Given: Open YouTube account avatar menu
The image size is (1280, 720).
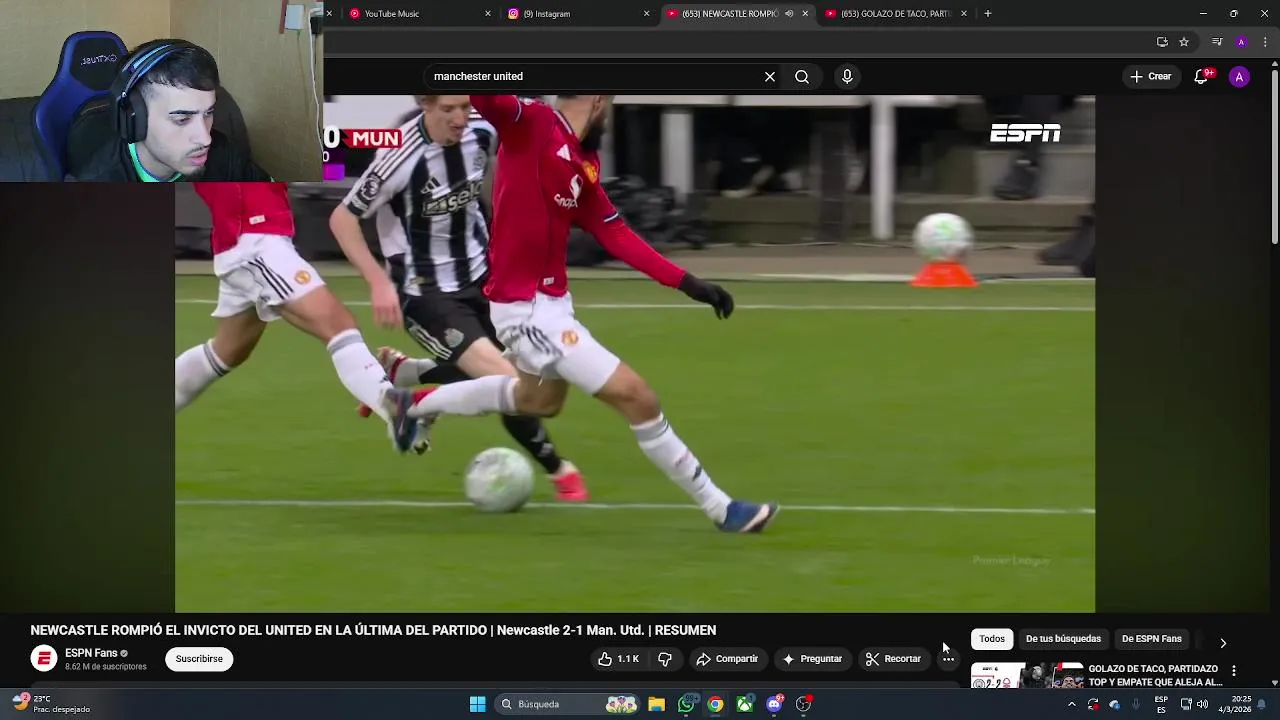Looking at the screenshot, I should point(1239,76).
